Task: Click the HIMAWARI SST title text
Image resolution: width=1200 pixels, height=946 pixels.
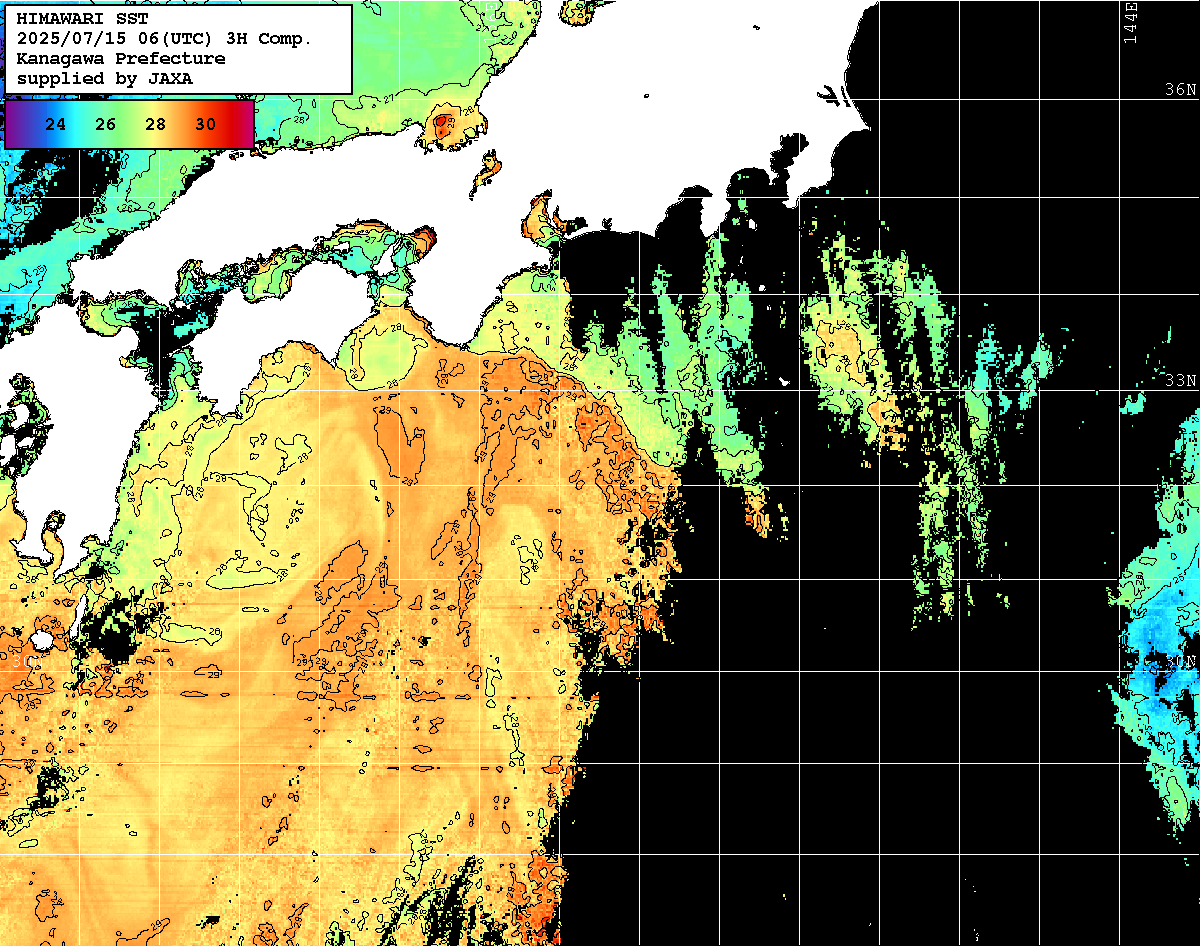Action: (82, 19)
